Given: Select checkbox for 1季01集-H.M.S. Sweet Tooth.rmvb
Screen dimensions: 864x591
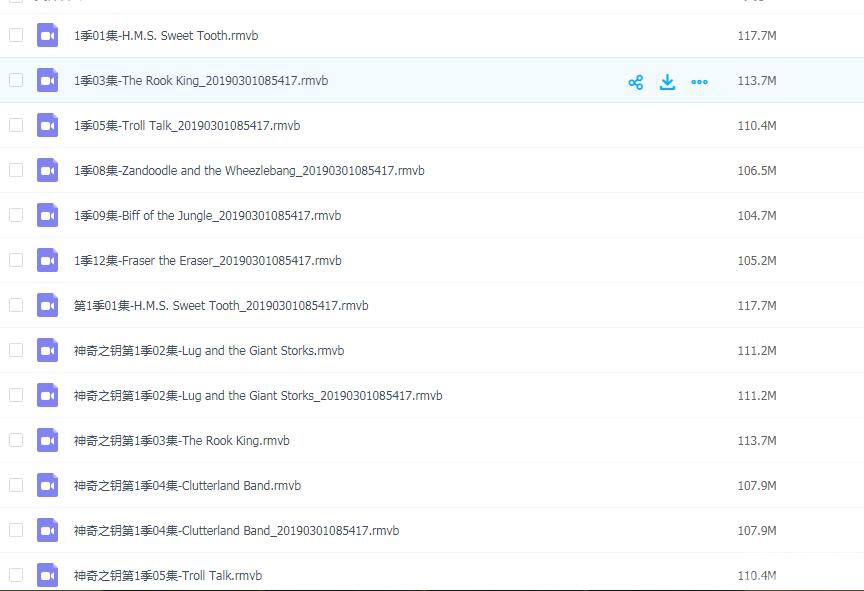Looking at the screenshot, I should tap(16, 36).
